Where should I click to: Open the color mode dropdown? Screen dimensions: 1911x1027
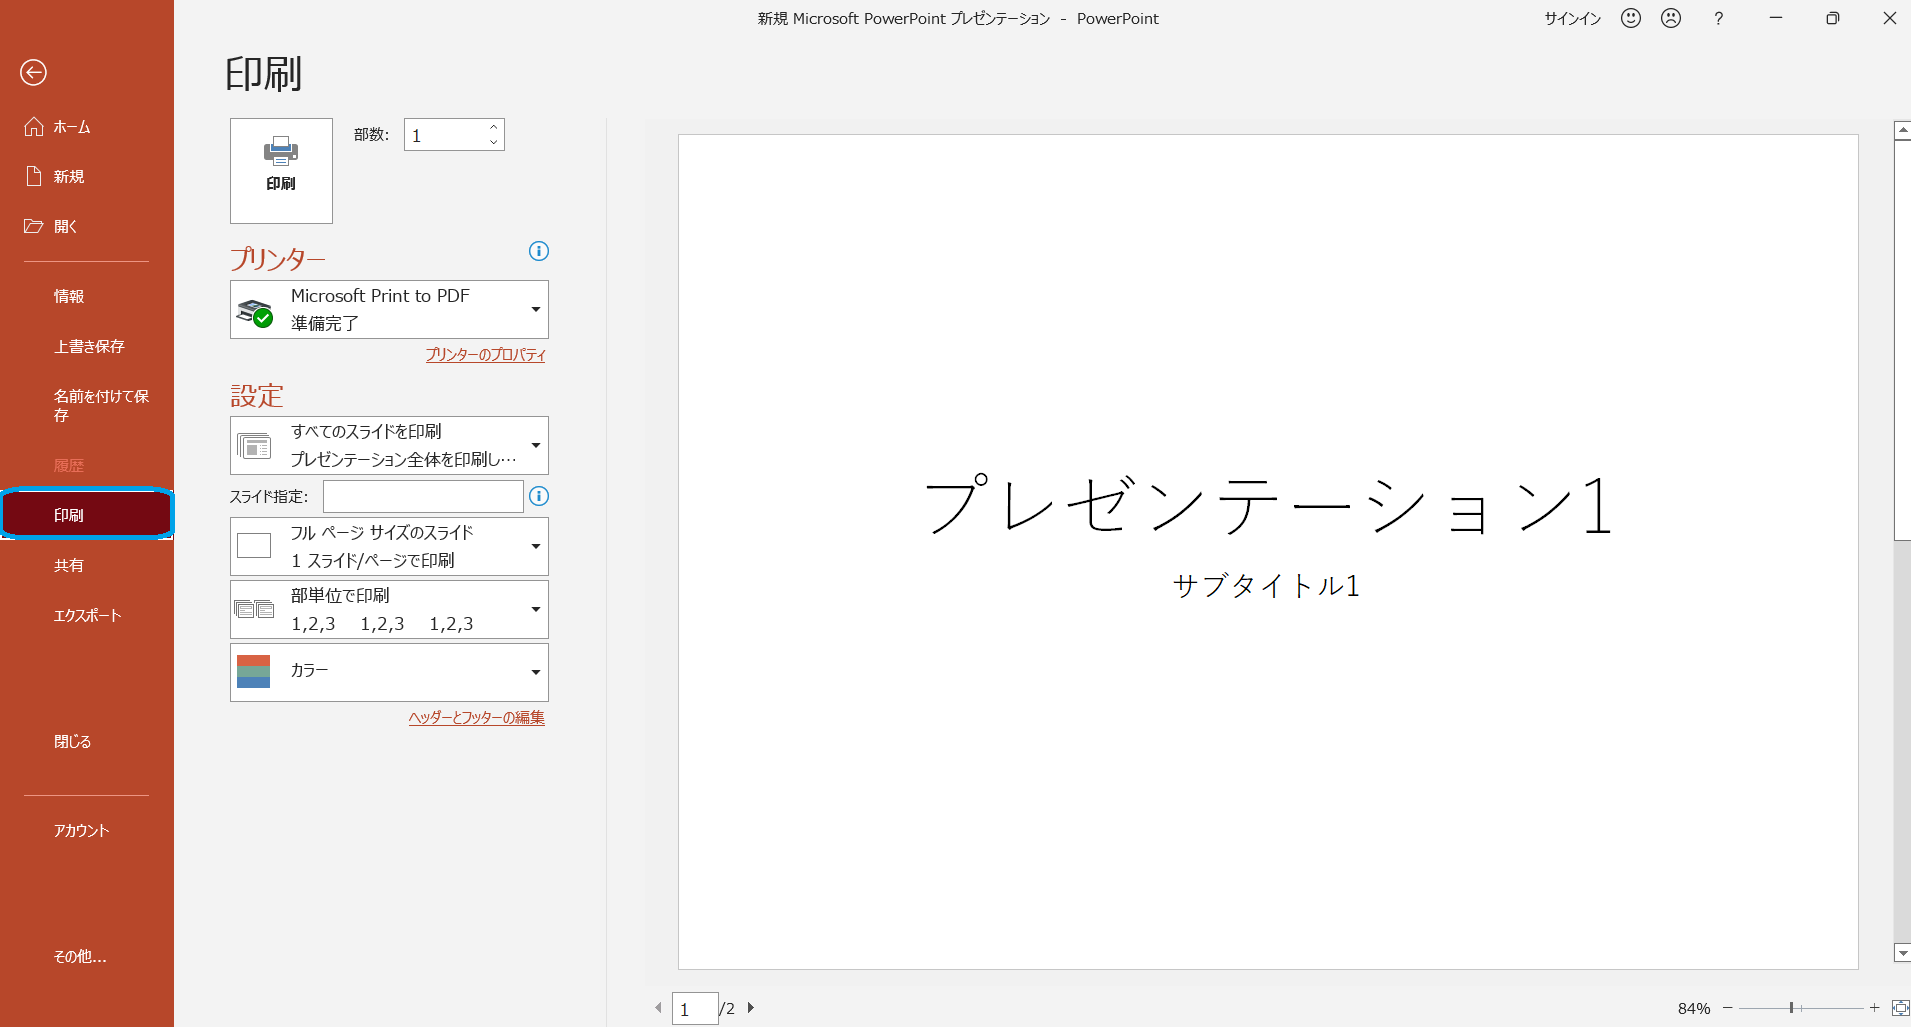pyautogui.click(x=389, y=672)
